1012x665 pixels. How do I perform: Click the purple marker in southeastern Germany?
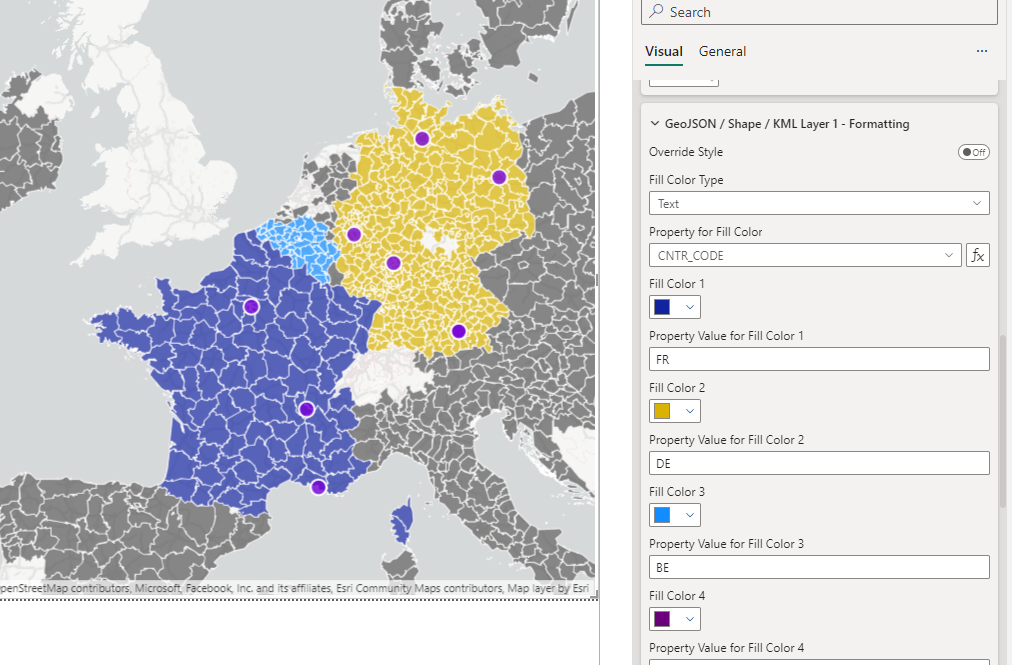458,331
